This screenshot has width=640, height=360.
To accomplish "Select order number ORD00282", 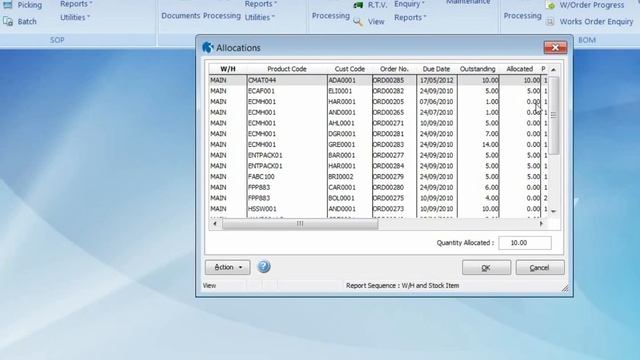I will coord(394,91).
